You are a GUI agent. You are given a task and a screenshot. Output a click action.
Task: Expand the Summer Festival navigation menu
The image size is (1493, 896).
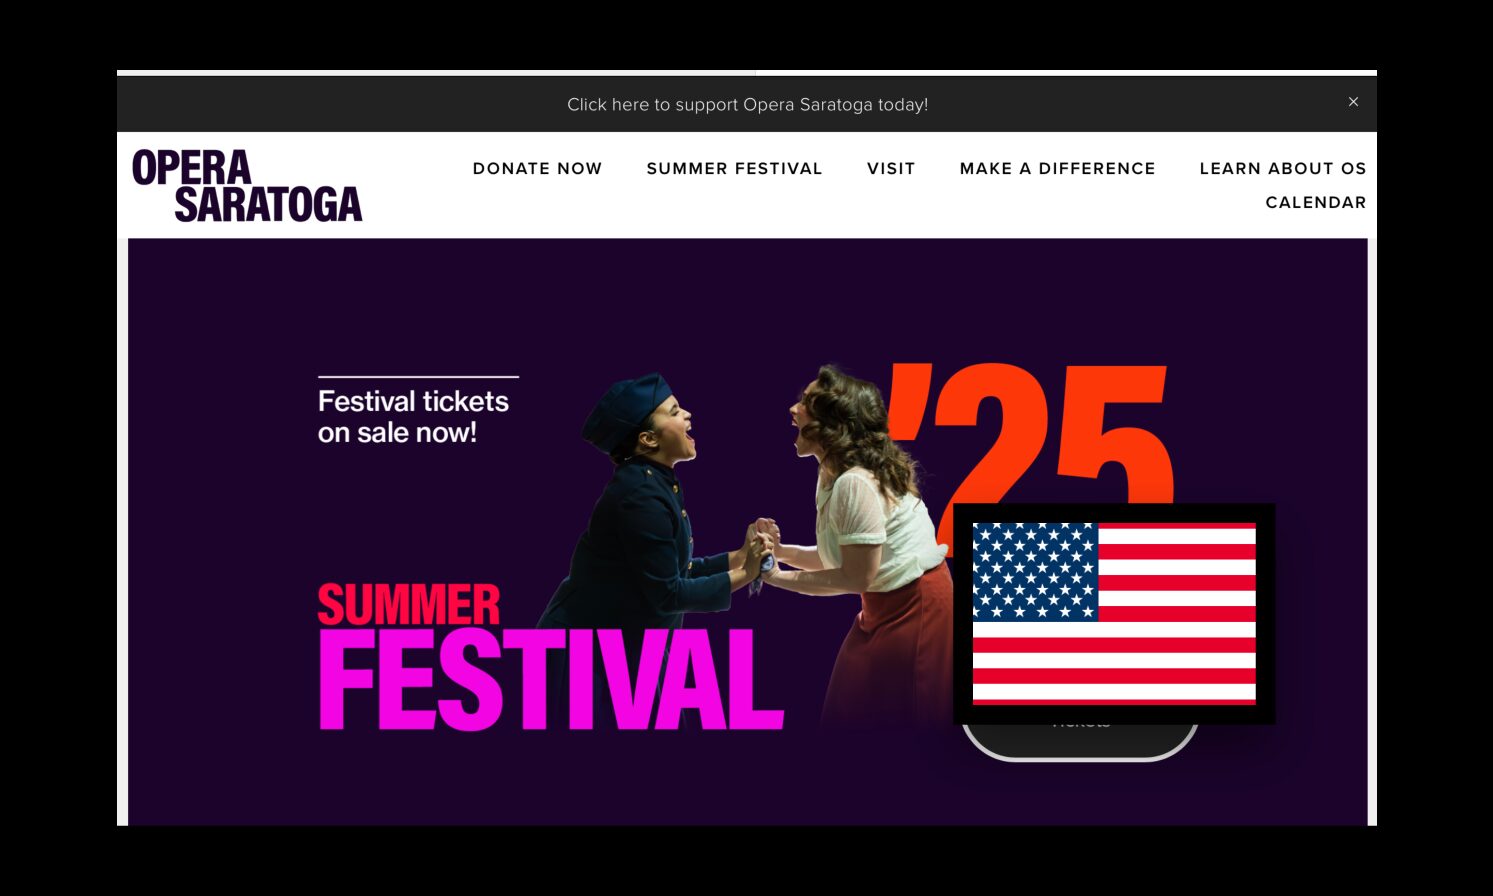734,168
